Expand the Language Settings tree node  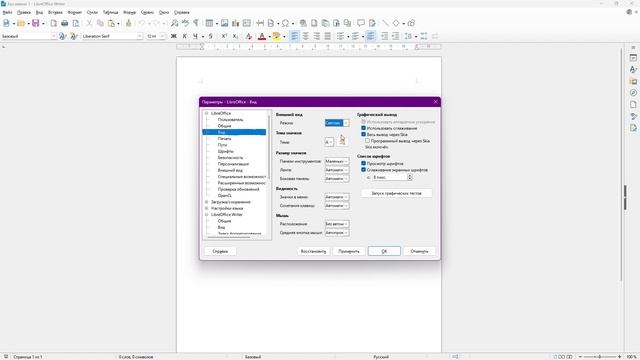[207, 208]
